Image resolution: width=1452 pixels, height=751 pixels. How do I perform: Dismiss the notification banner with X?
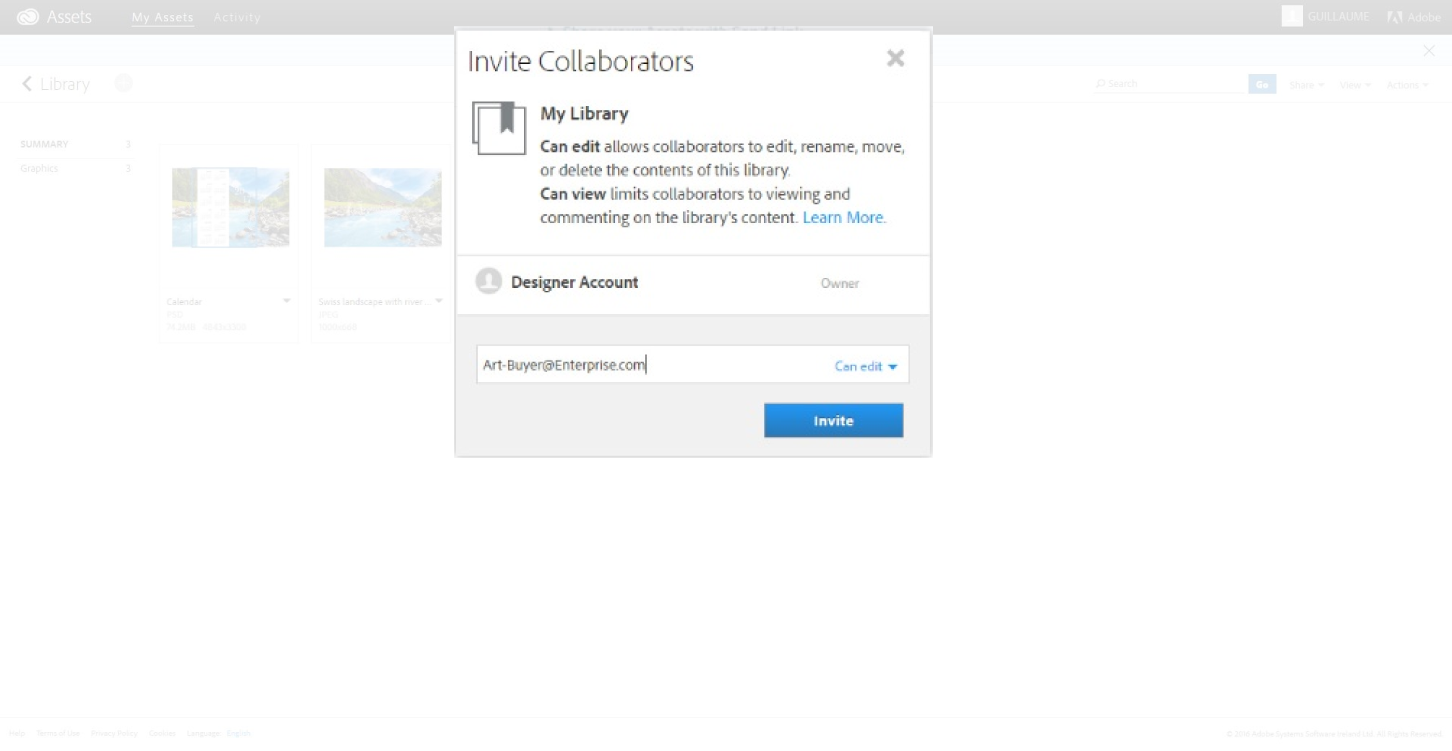coord(1429,51)
